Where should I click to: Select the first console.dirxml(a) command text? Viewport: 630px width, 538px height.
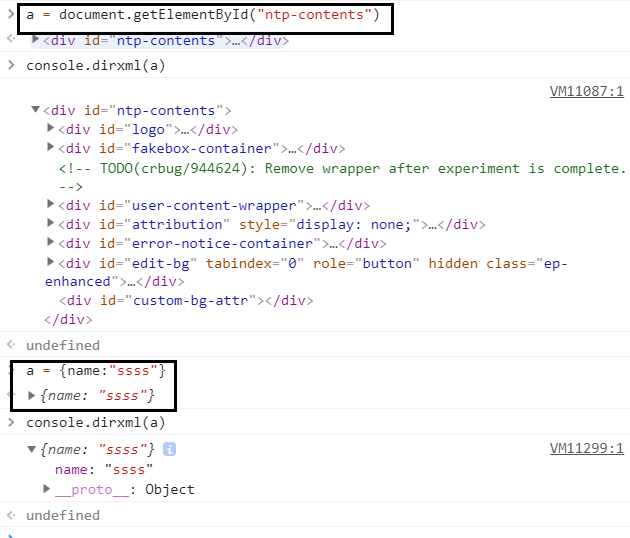tap(96, 65)
